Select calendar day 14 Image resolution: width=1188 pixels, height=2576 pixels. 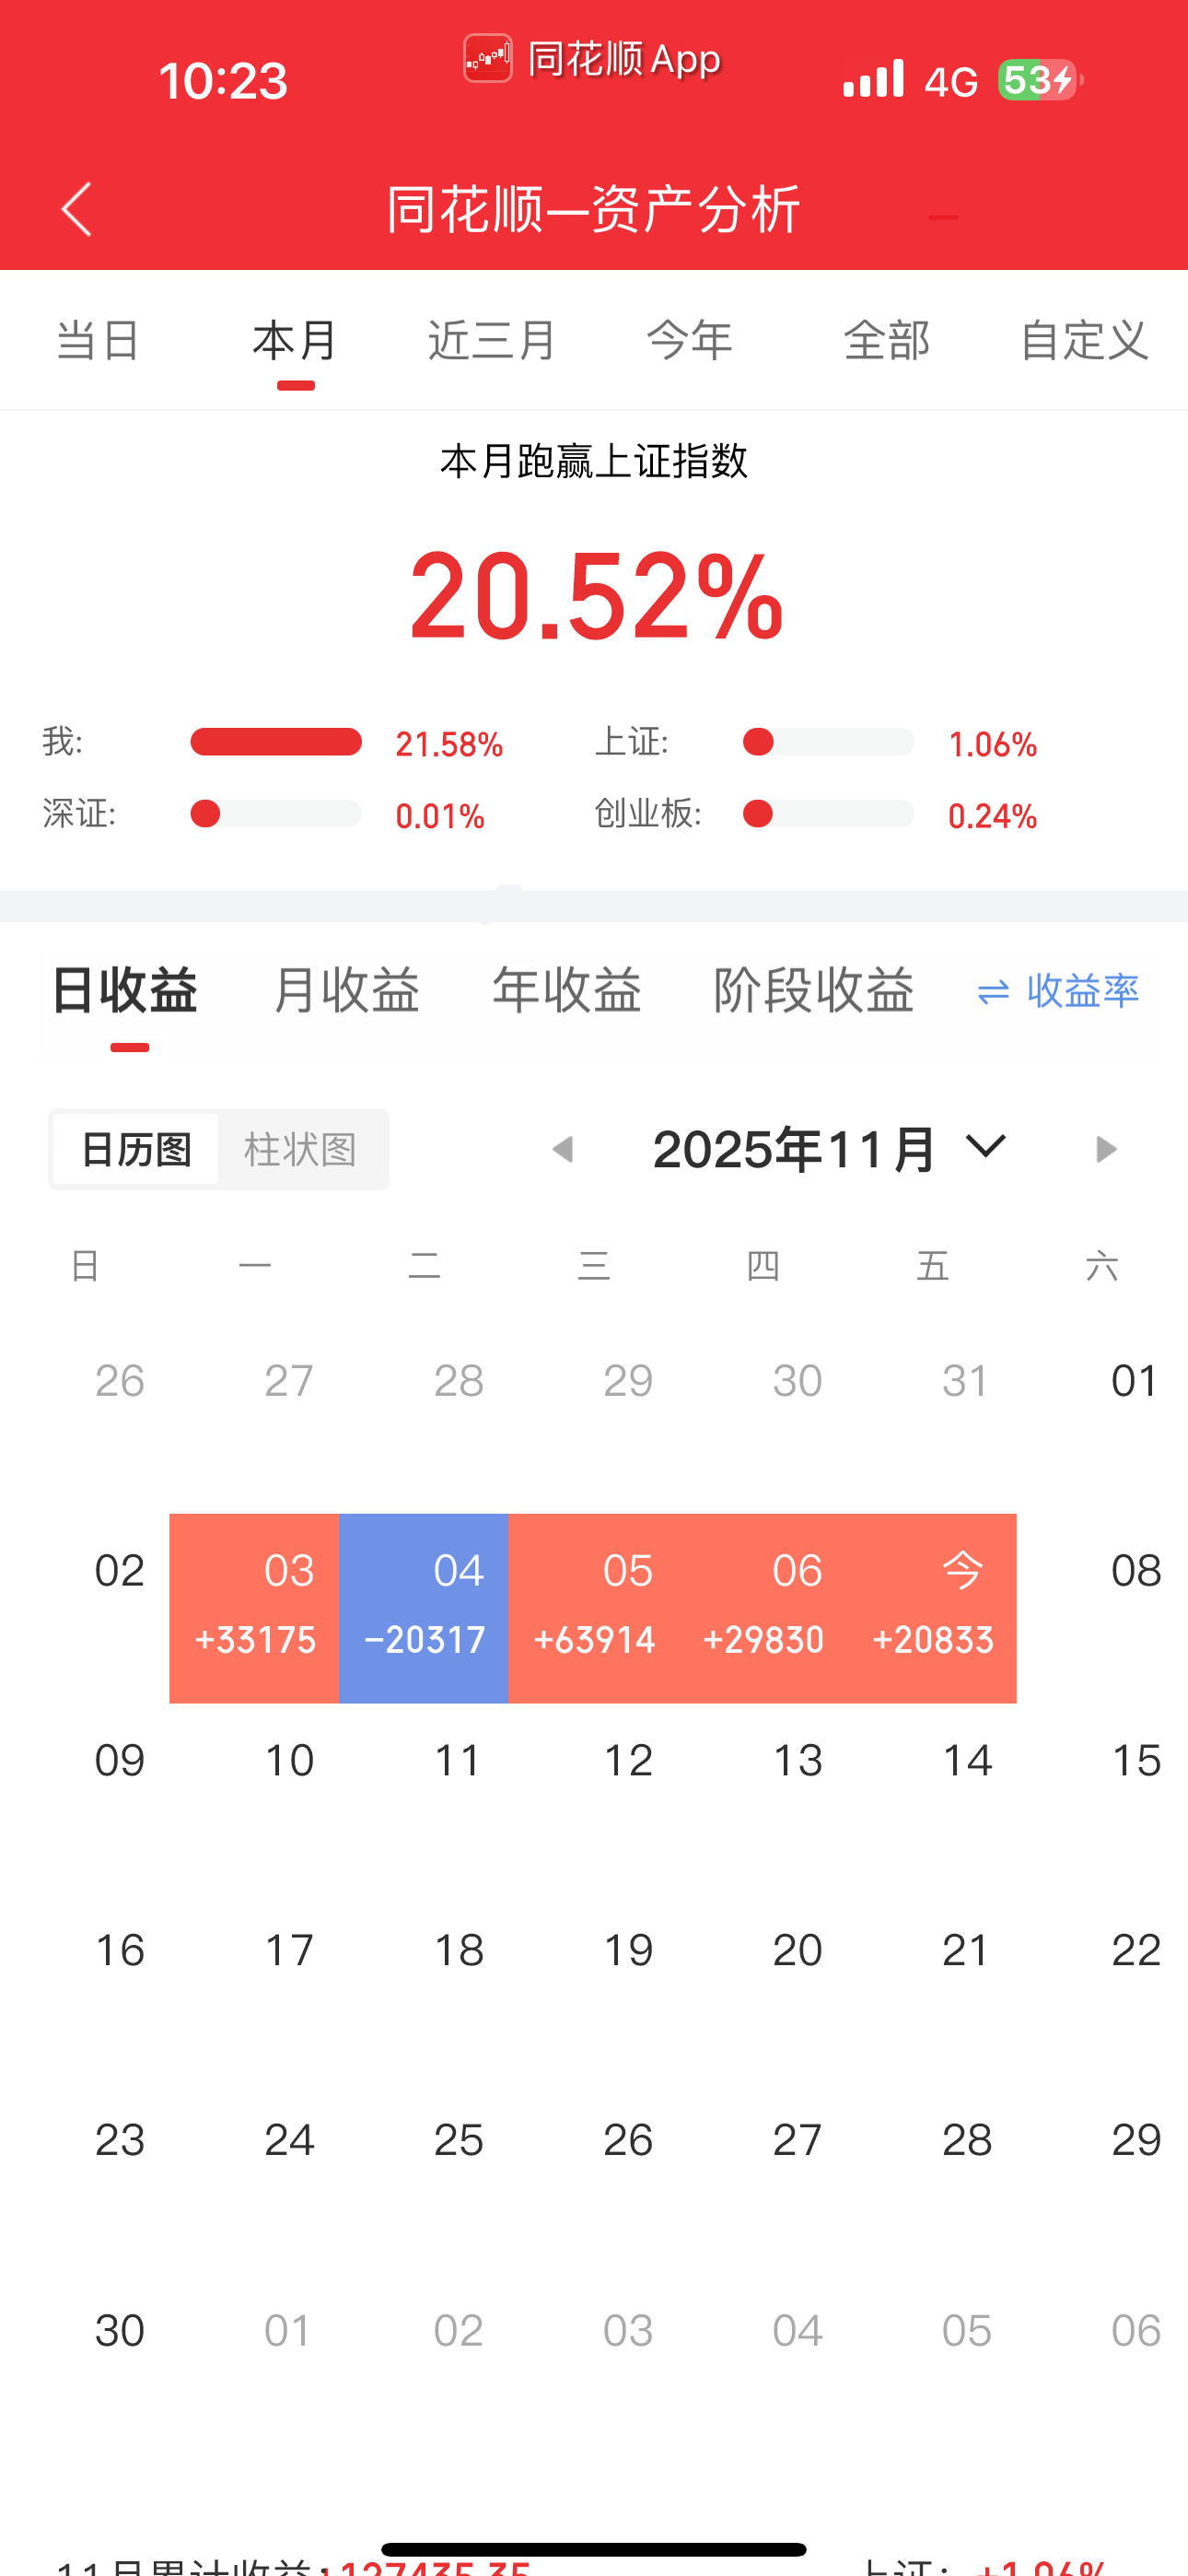(x=966, y=1761)
